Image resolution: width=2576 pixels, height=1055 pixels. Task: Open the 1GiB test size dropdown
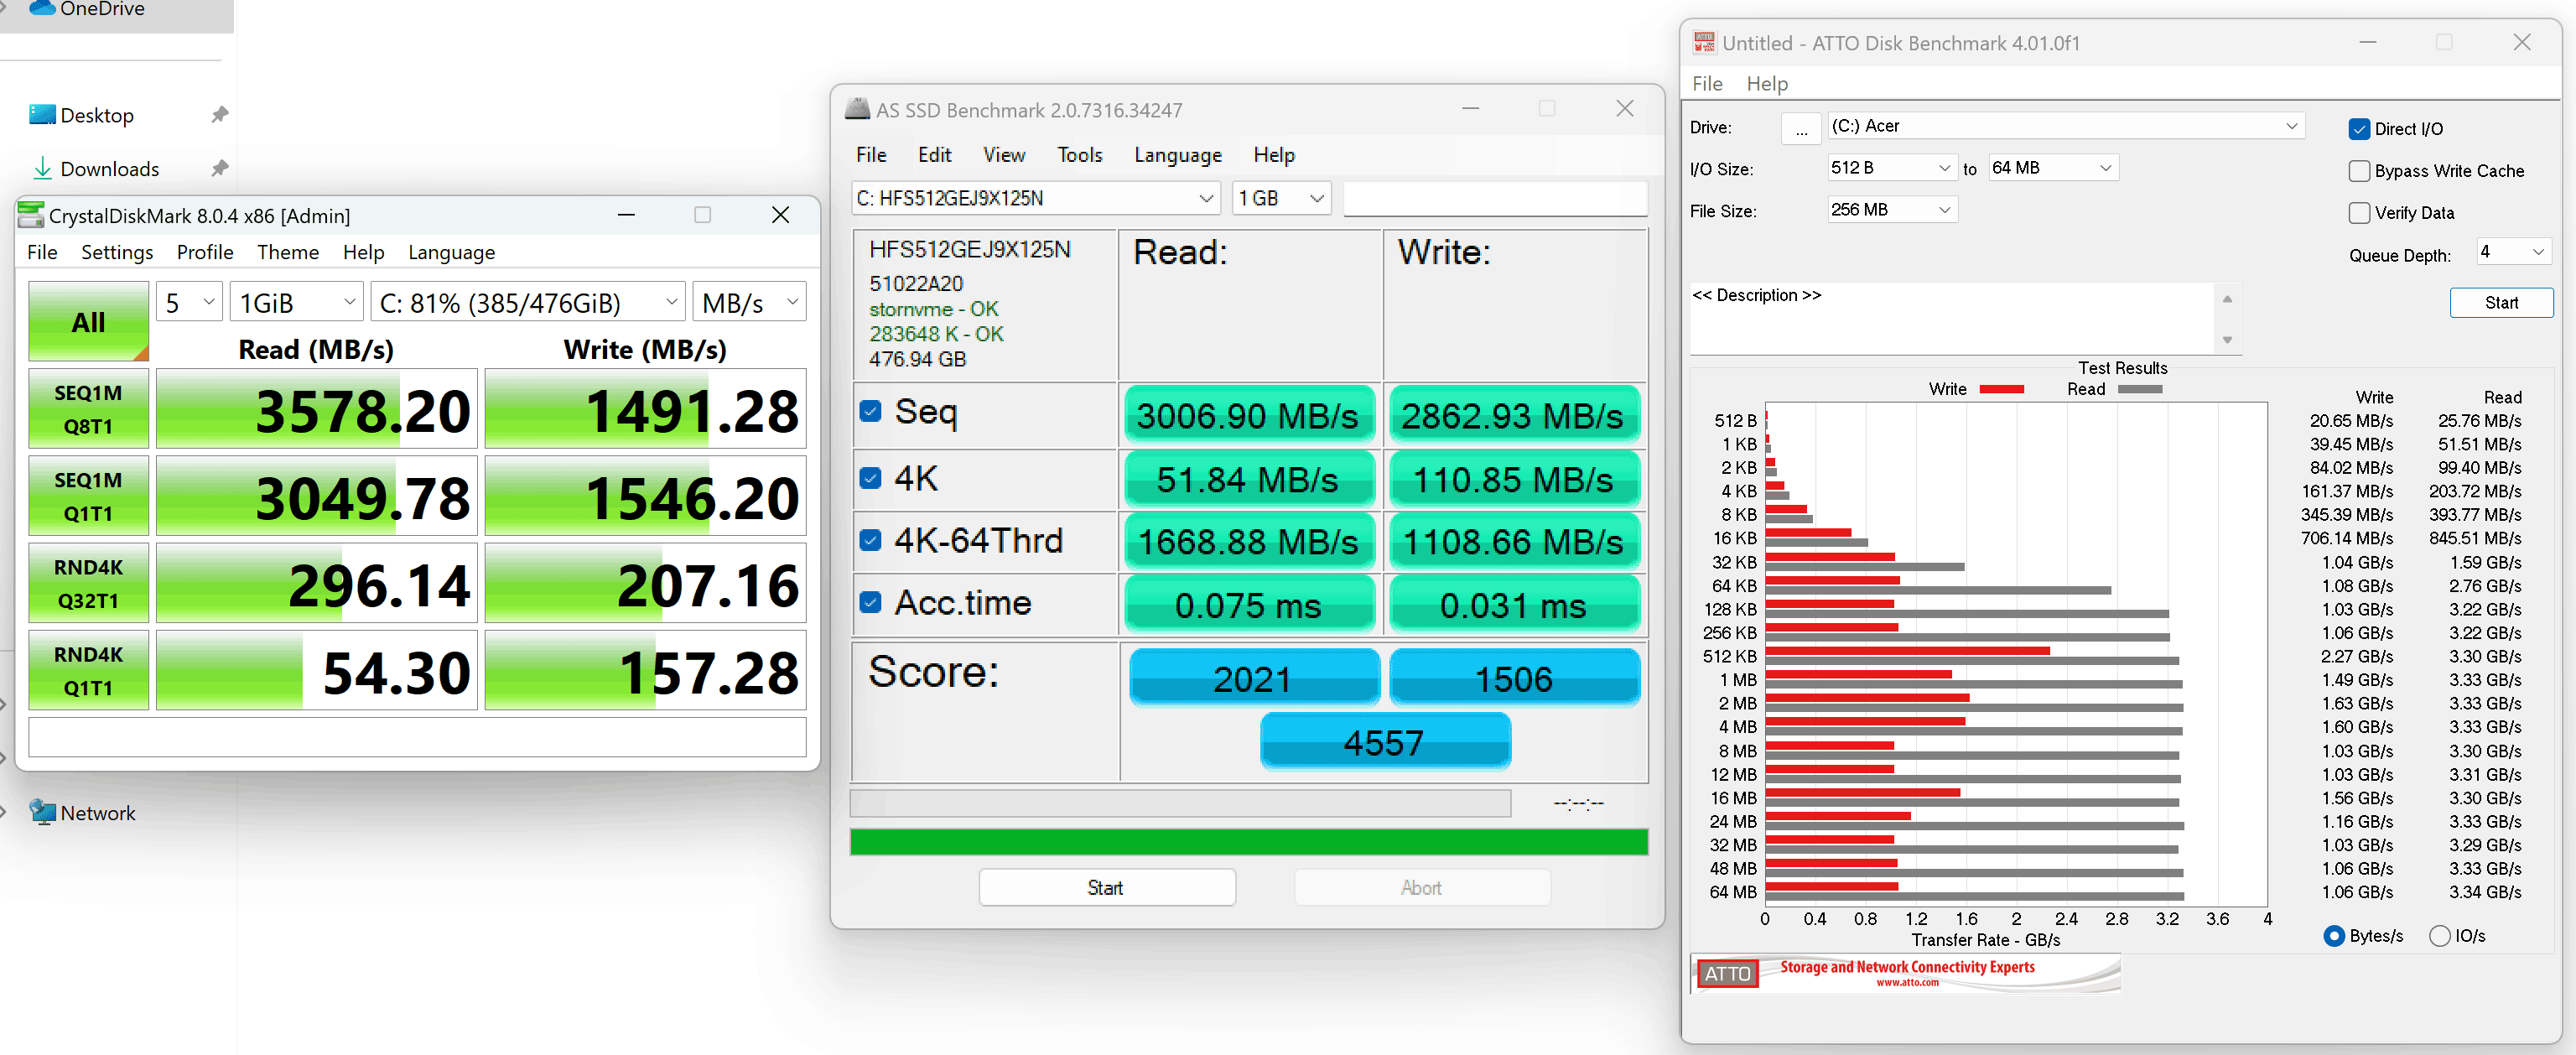pyautogui.click(x=297, y=302)
